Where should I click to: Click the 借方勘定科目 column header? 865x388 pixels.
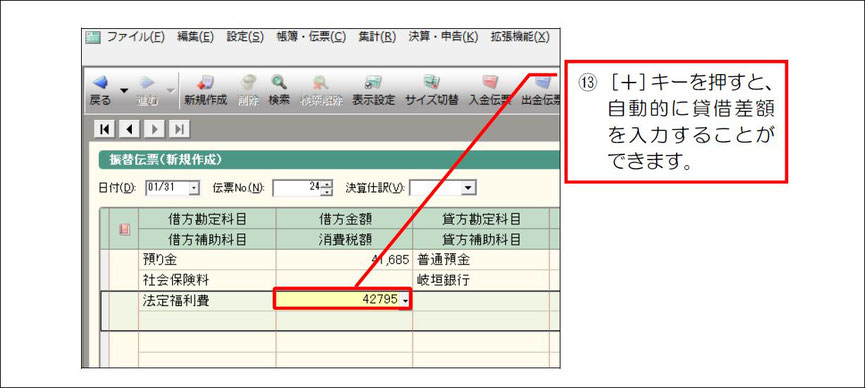tap(207, 219)
